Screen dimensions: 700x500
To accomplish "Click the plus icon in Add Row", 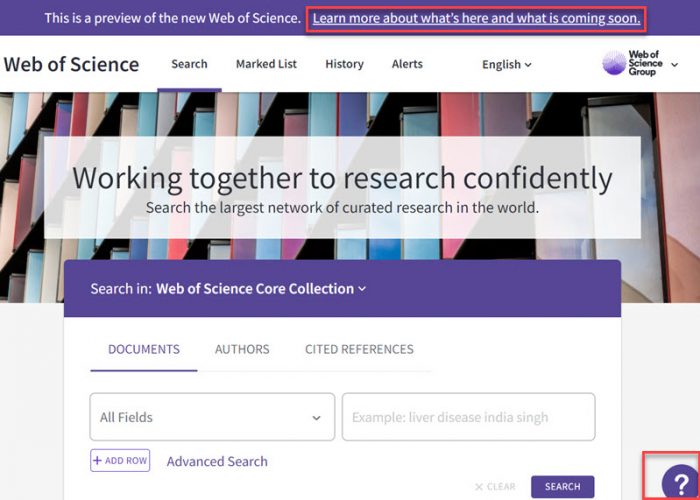I will pyautogui.click(x=97, y=461).
